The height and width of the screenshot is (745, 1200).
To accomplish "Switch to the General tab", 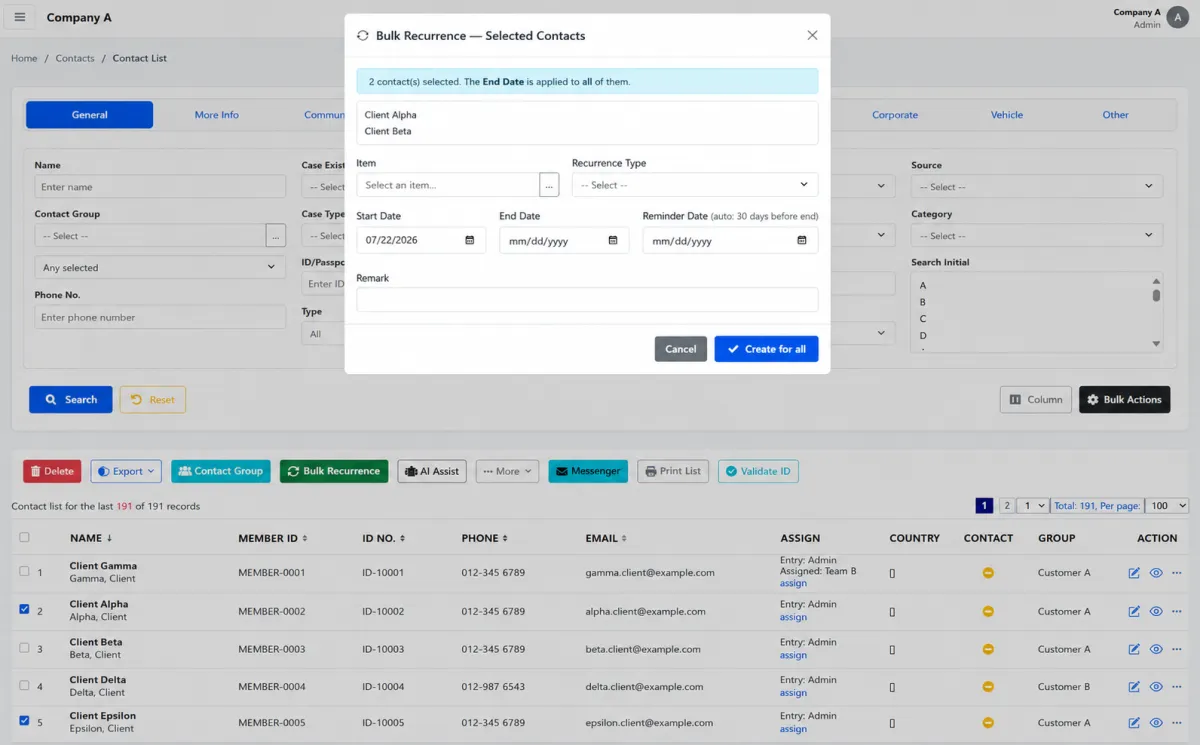I will click(89, 115).
